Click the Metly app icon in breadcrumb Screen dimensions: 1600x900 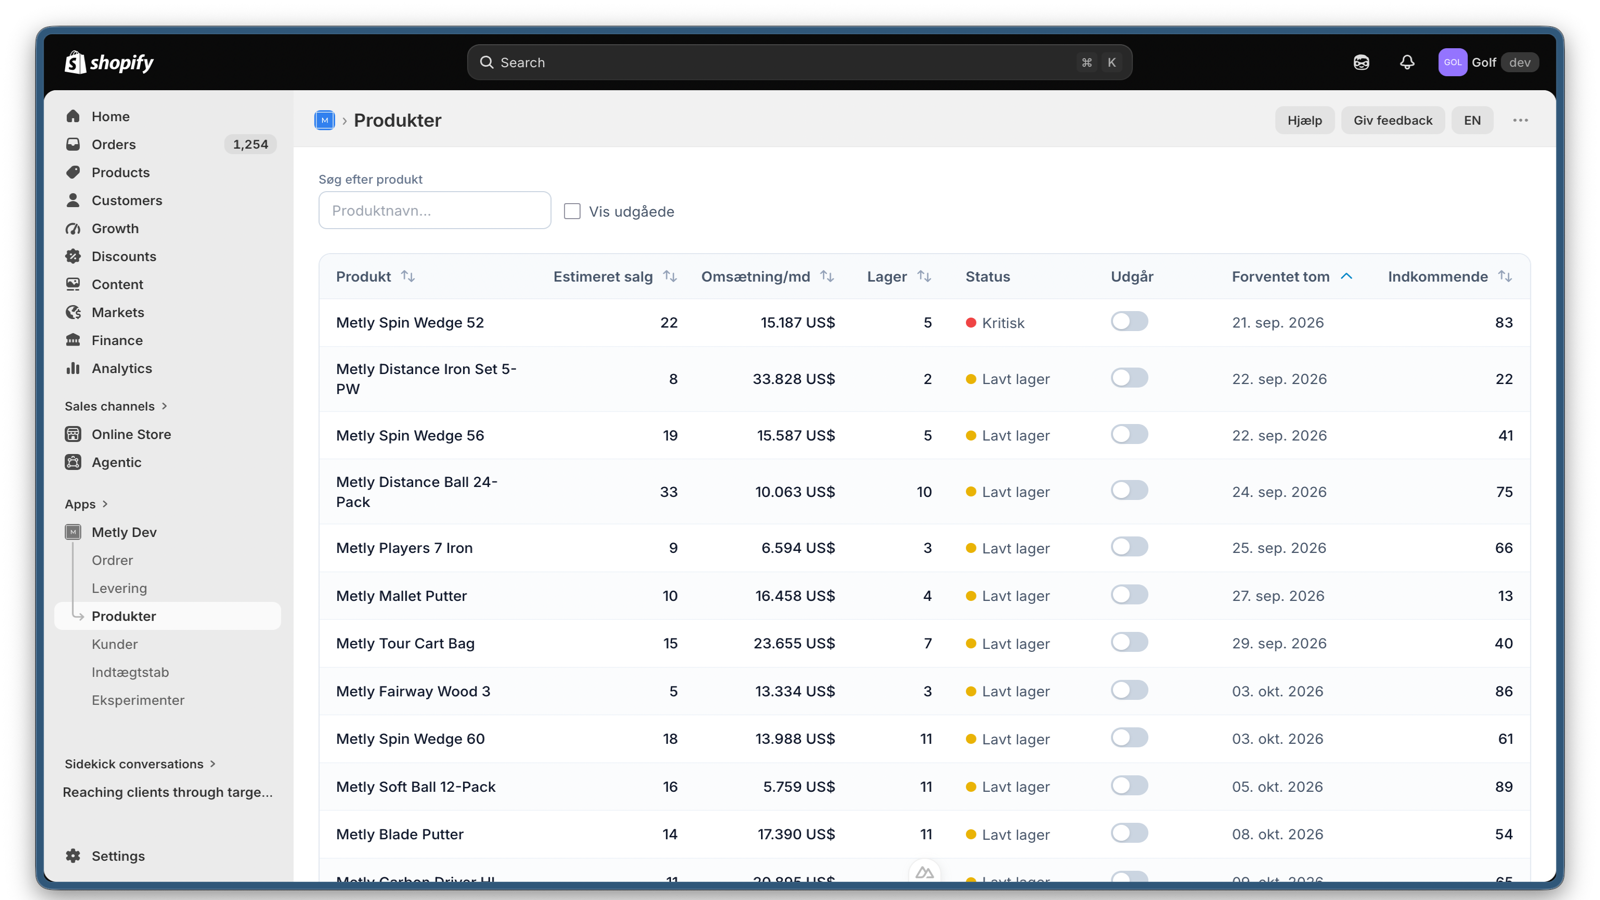(324, 120)
